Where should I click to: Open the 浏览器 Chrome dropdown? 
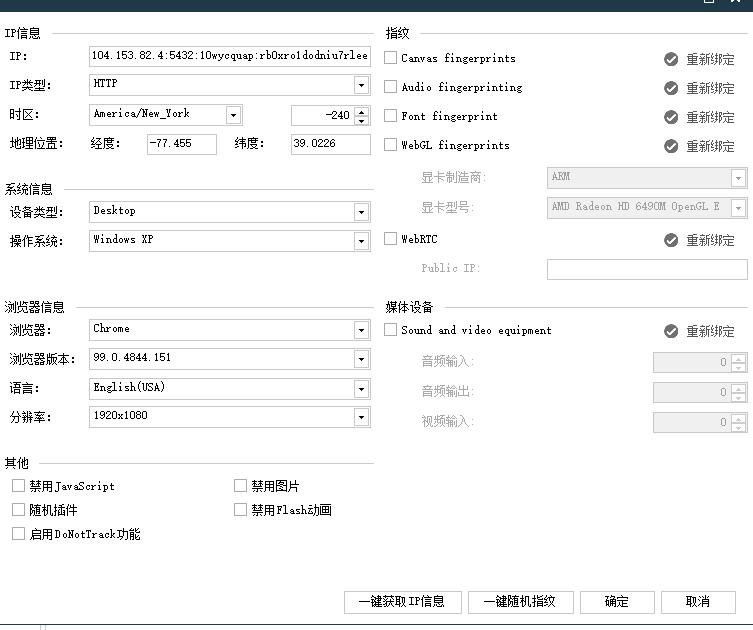(361, 330)
